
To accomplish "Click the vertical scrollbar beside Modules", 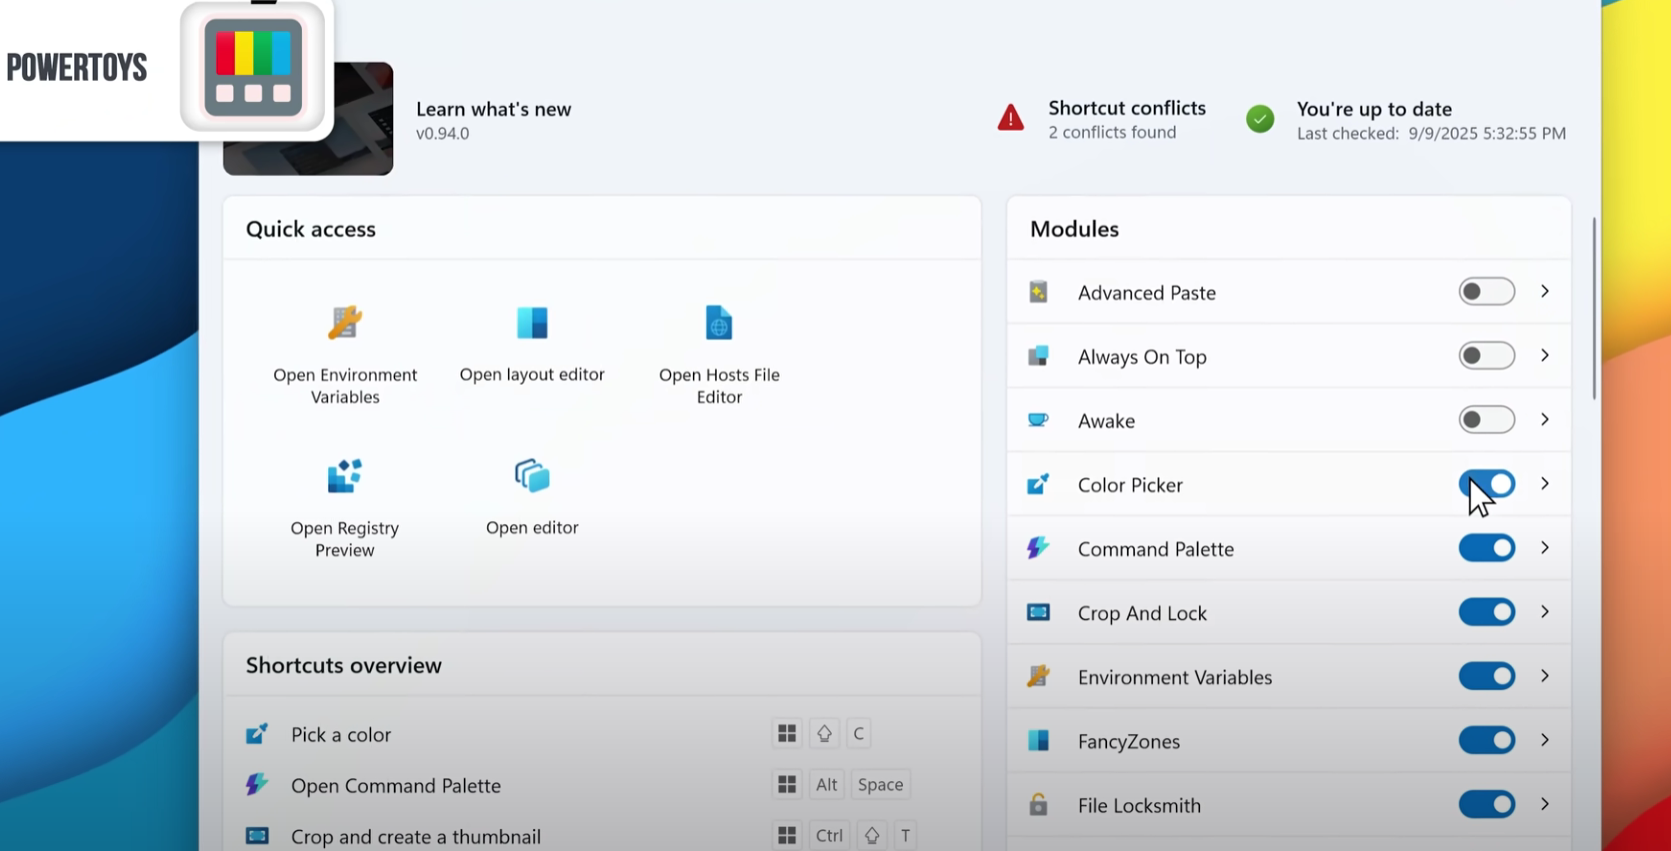I will click(1593, 310).
